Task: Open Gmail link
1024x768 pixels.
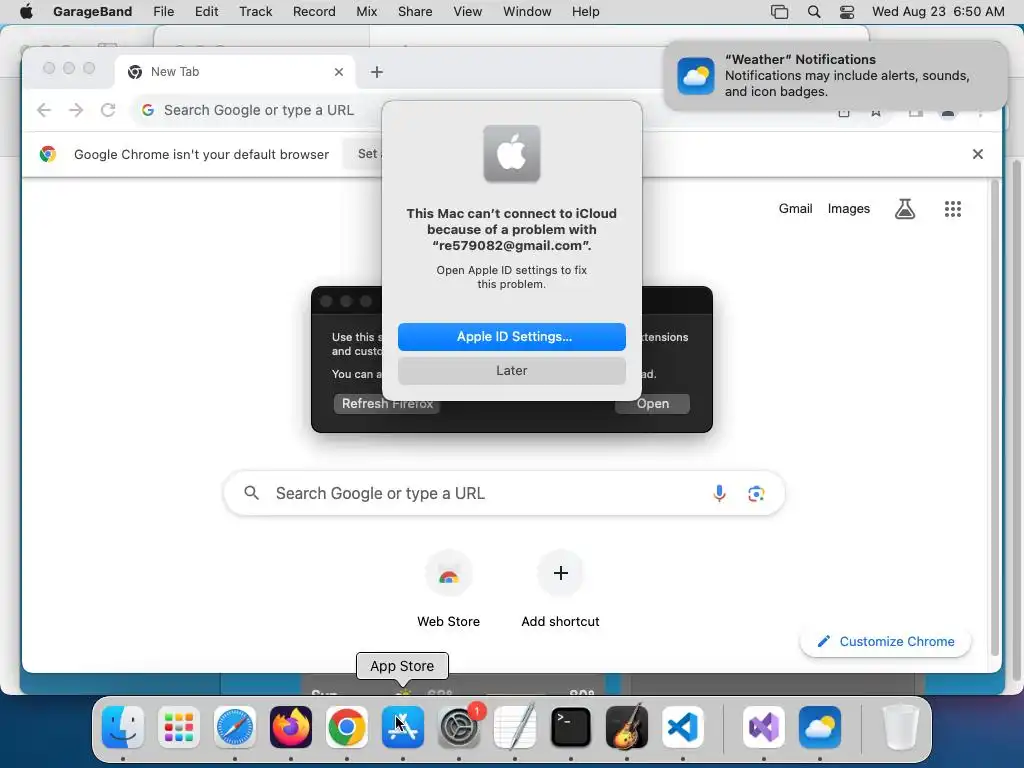Action: tap(795, 209)
